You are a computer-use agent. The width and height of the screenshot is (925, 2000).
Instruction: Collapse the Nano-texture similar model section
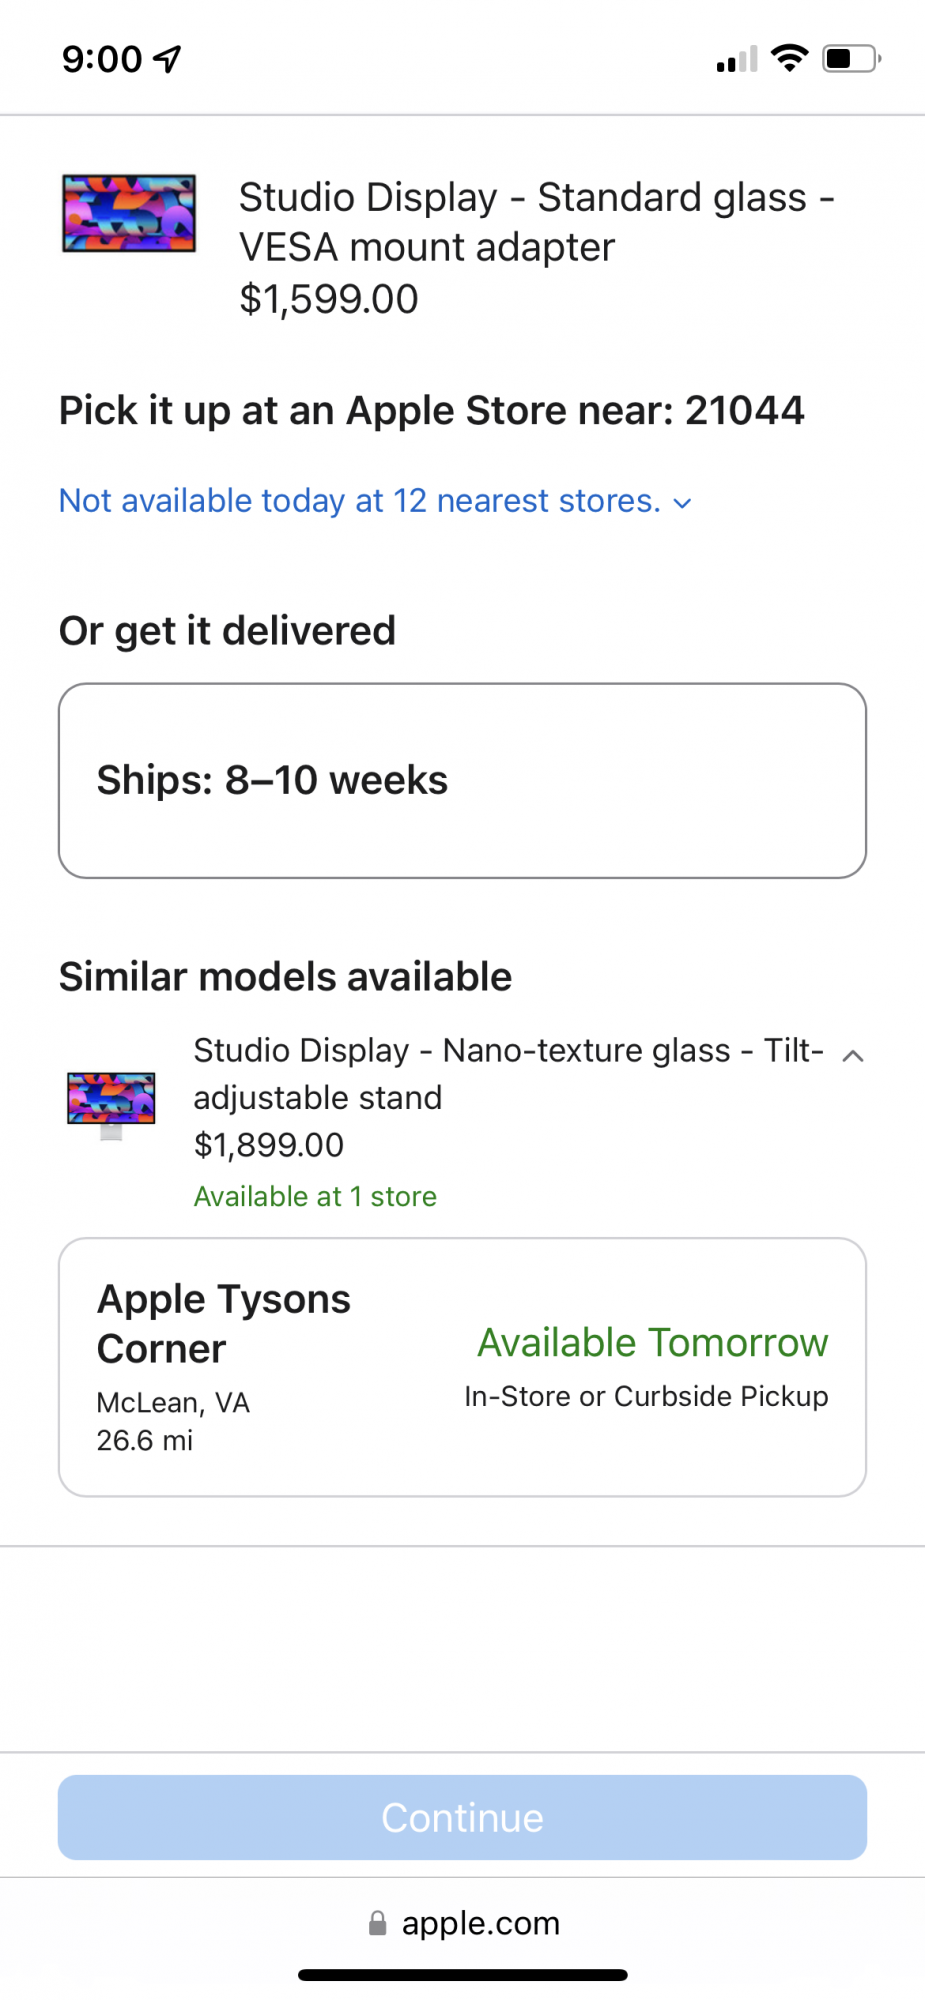point(853,1056)
